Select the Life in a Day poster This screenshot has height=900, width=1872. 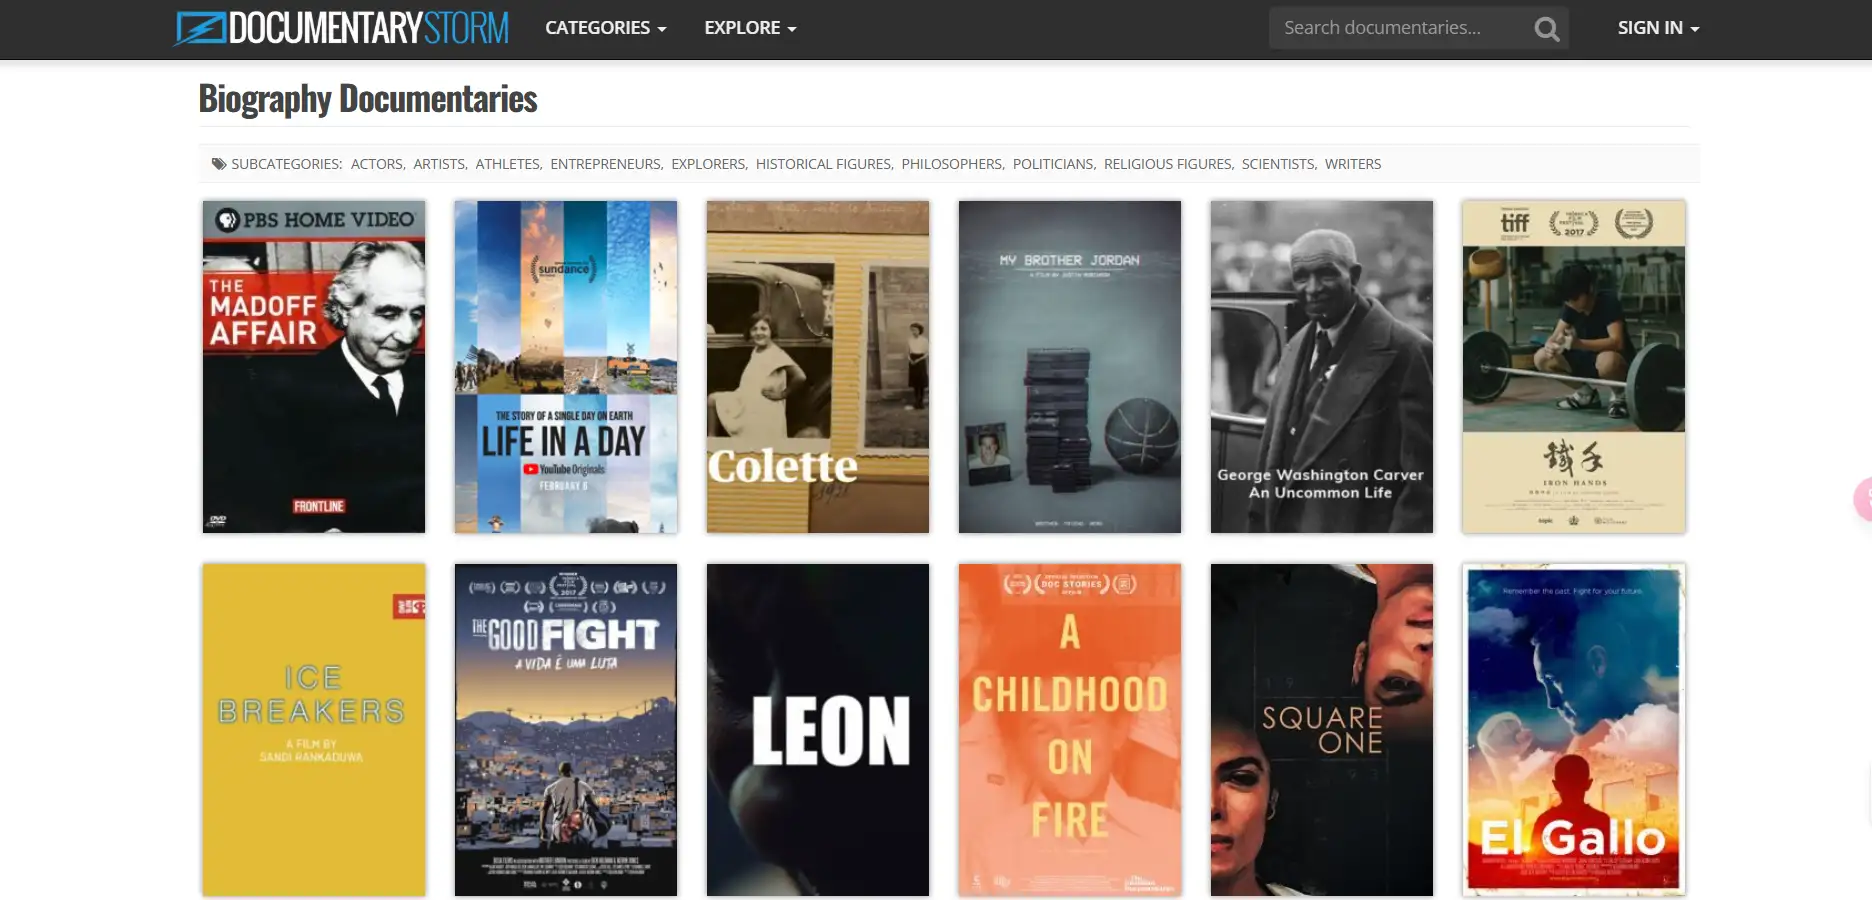point(566,366)
